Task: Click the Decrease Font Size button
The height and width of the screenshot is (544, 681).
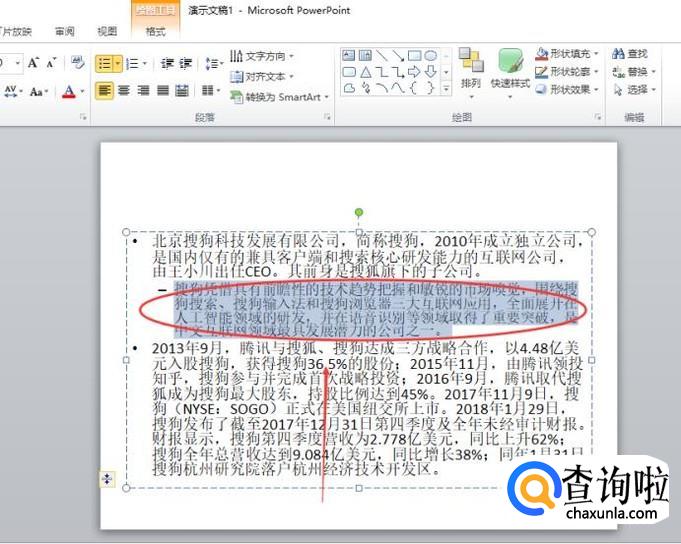Action: tap(51, 63)
